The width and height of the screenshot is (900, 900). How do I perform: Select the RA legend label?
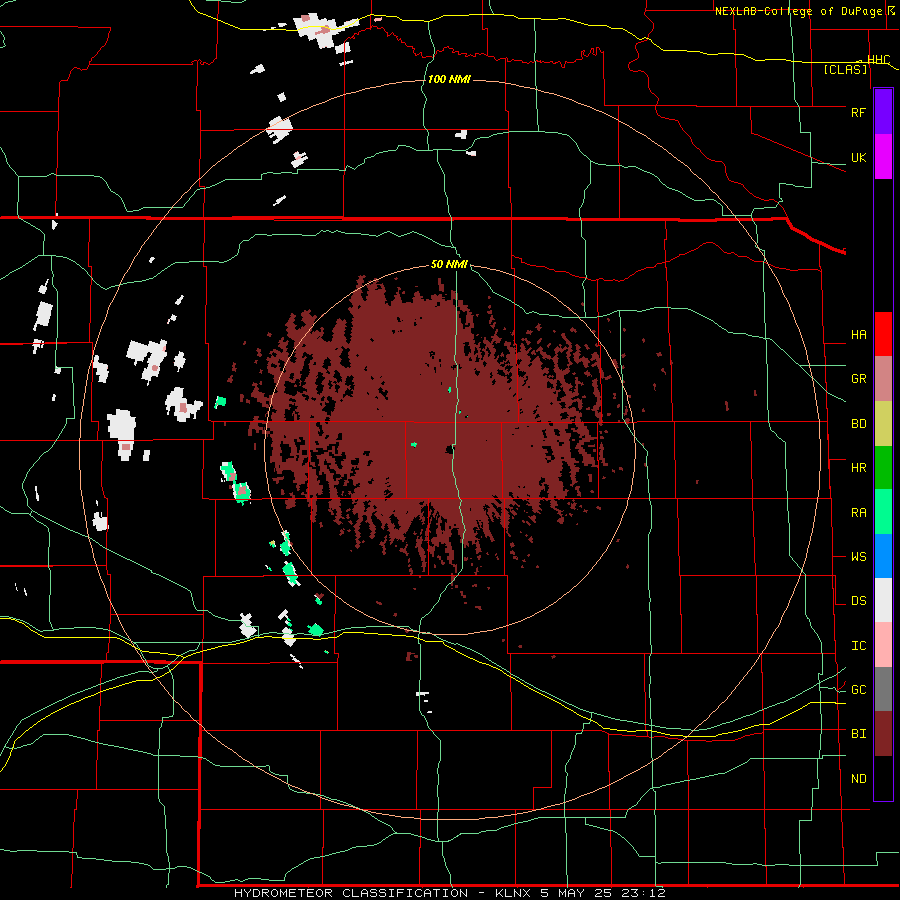[858, 512]
